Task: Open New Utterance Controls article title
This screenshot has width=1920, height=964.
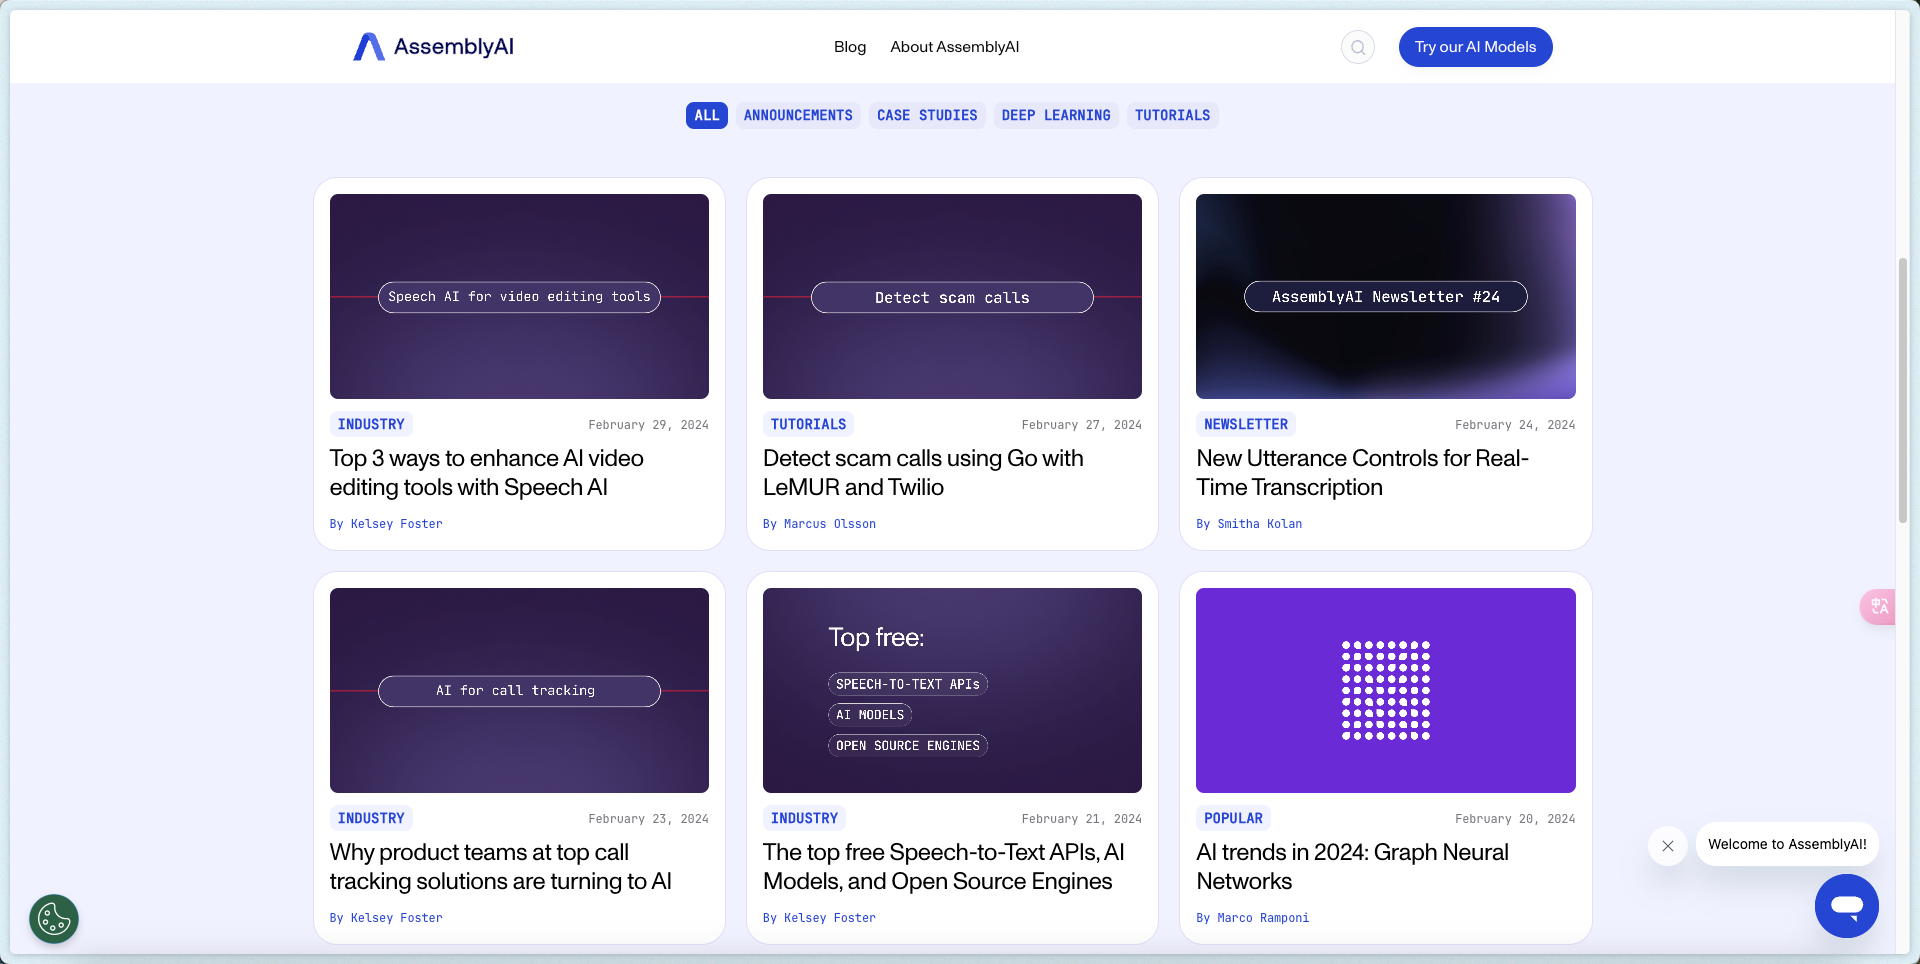Action: pyautogui.click(x=1362, y=473)
